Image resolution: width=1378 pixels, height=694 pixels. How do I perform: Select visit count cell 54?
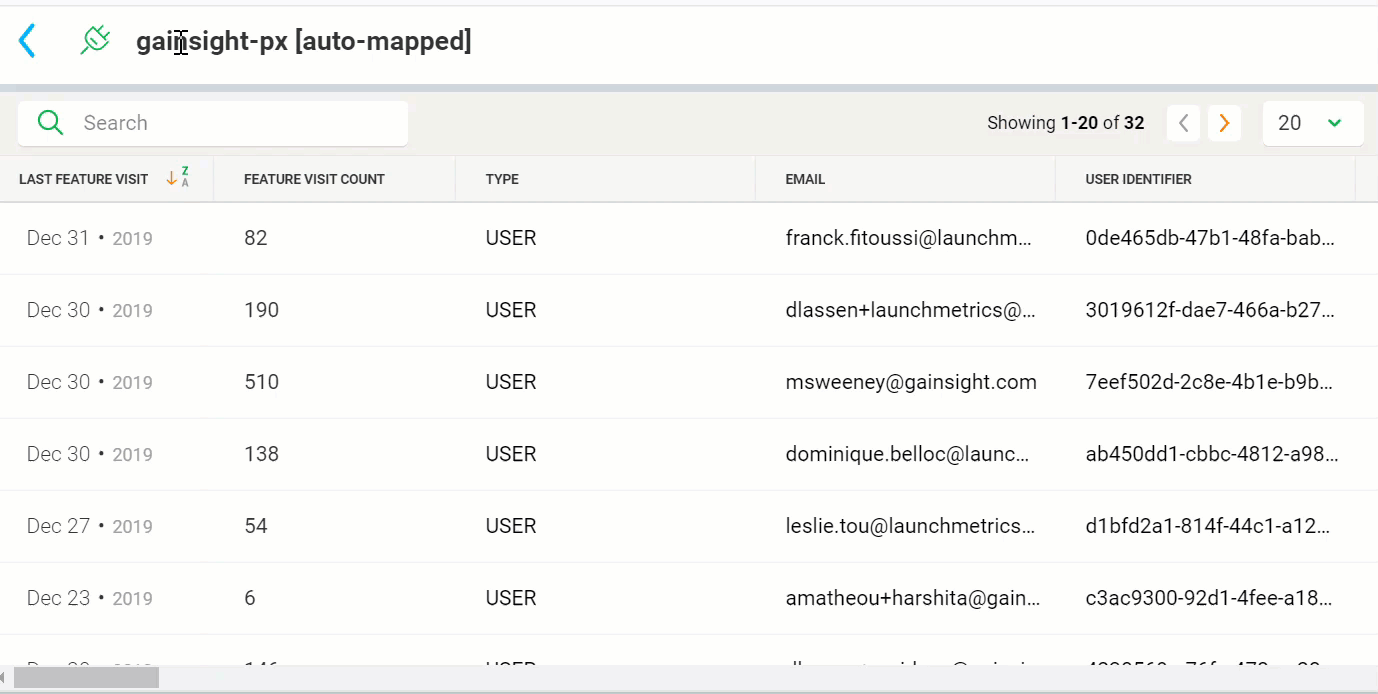pyautogui.click(x=256, y=526)
